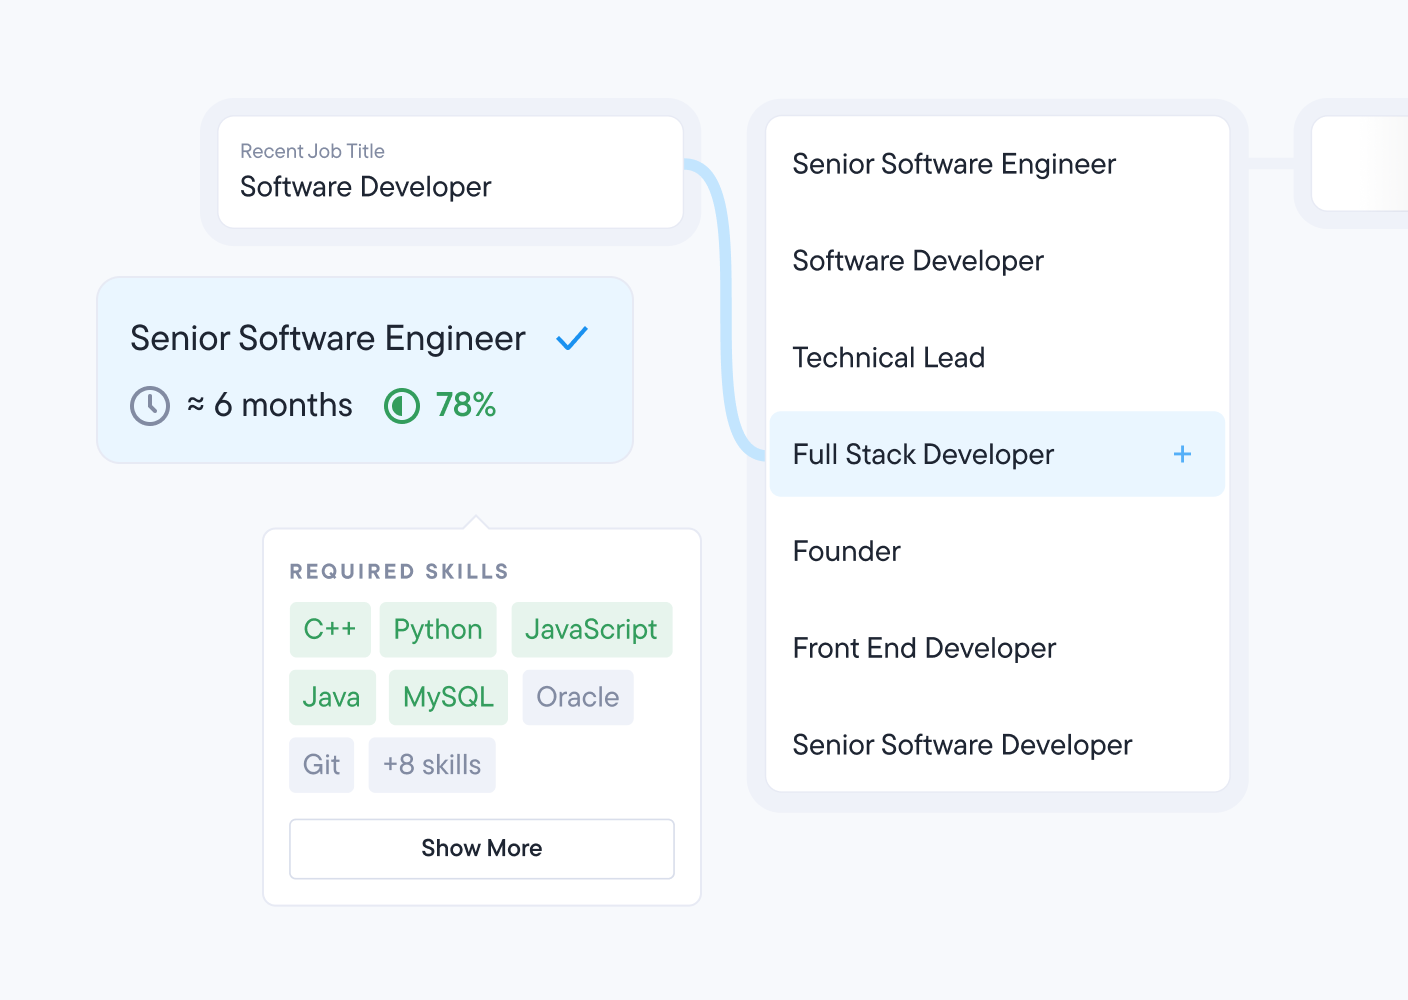Click the MySQL skill tag
The image size is (1408, 1000).
tap(448, 697)
